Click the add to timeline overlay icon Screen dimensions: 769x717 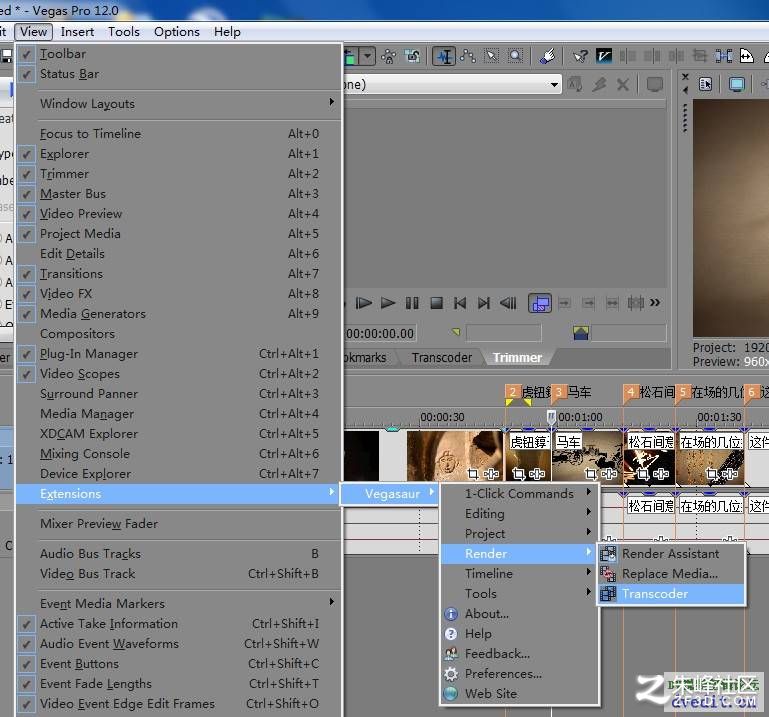tap(540, 304)
